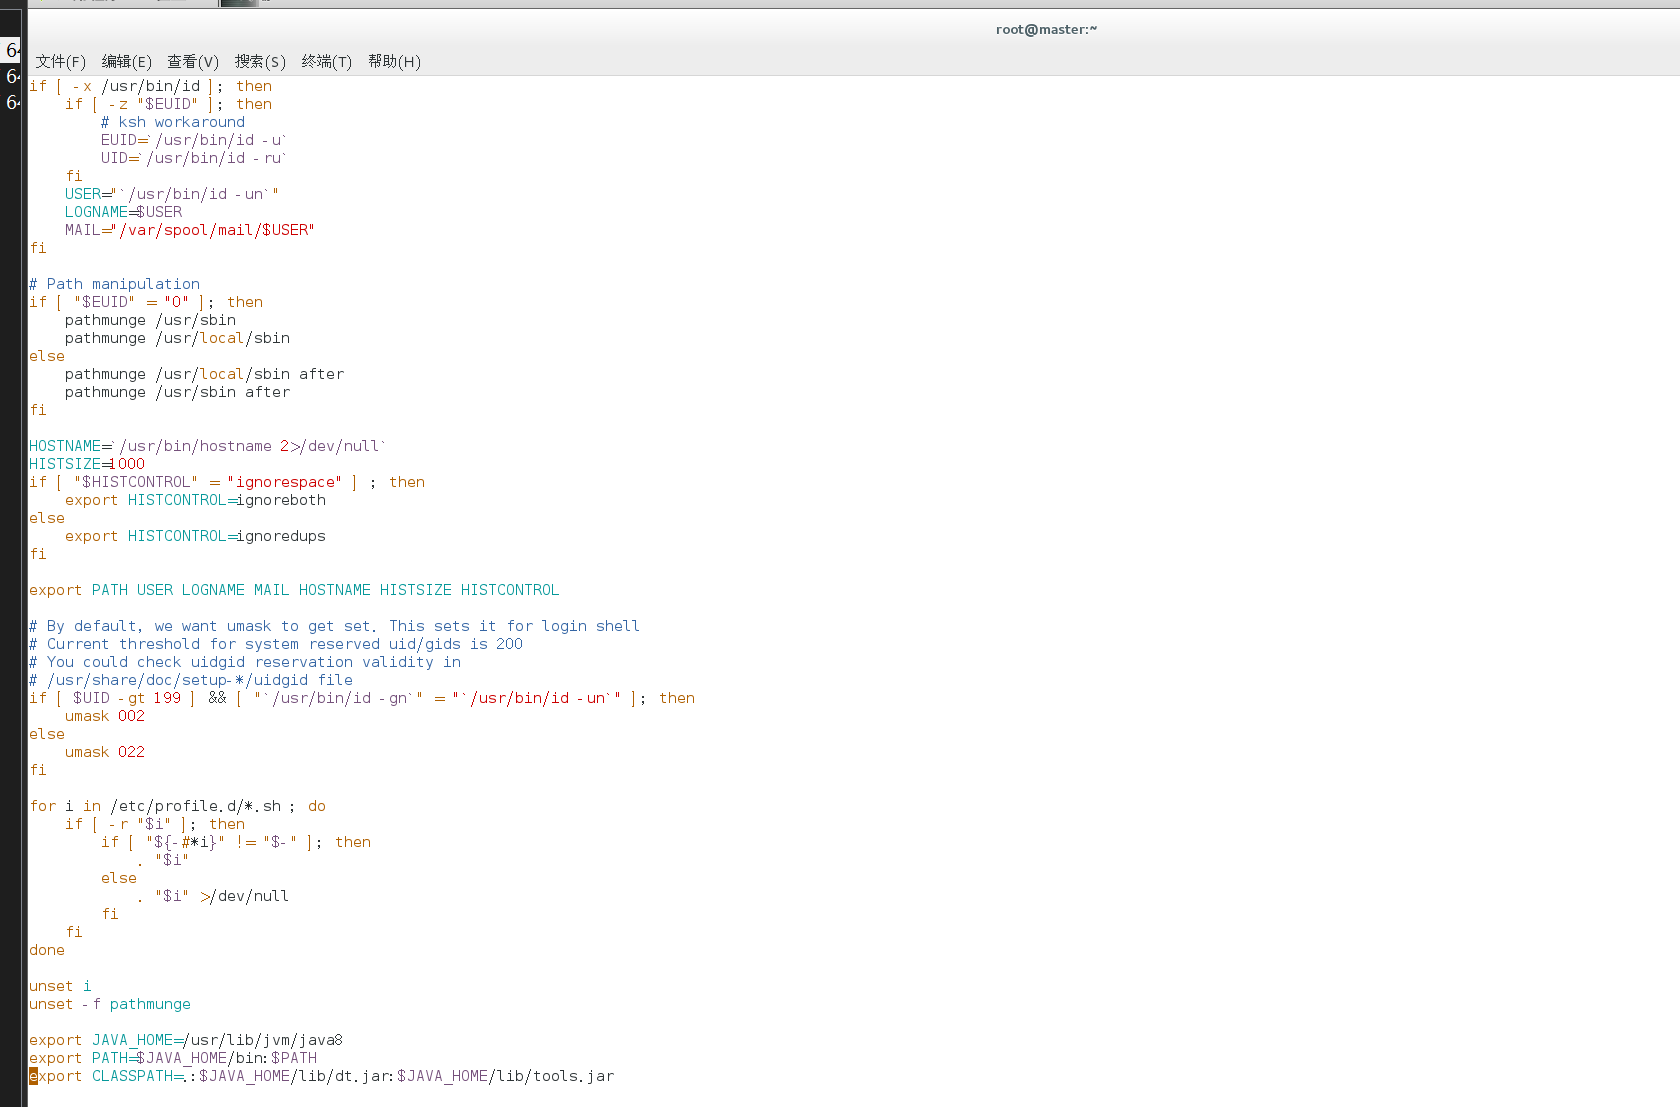This screenshot has width=1680, height=1107.
Task: Click the 'if [ -z "$EUID" ]; then' line
Action: click(x=169, y=104)
